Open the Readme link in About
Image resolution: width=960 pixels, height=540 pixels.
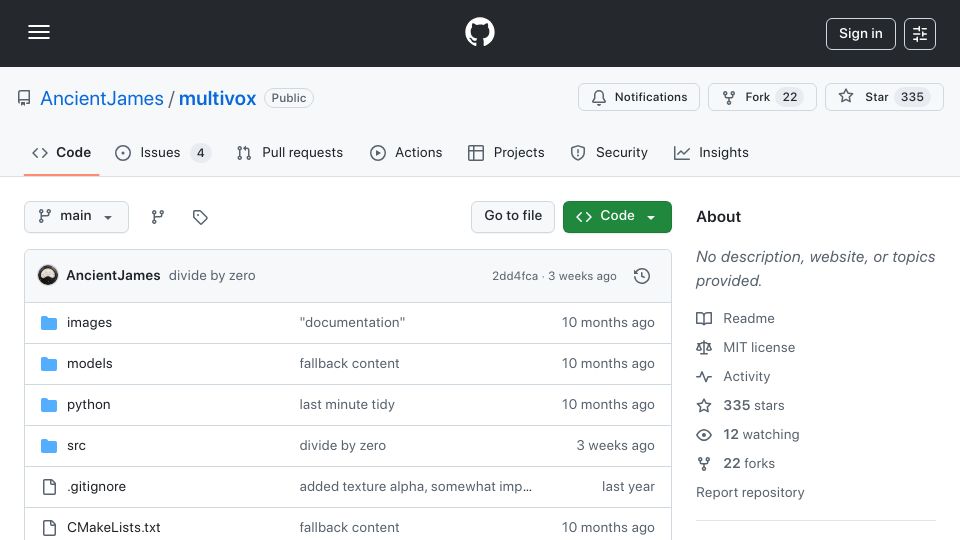click(x=749, y=318)
